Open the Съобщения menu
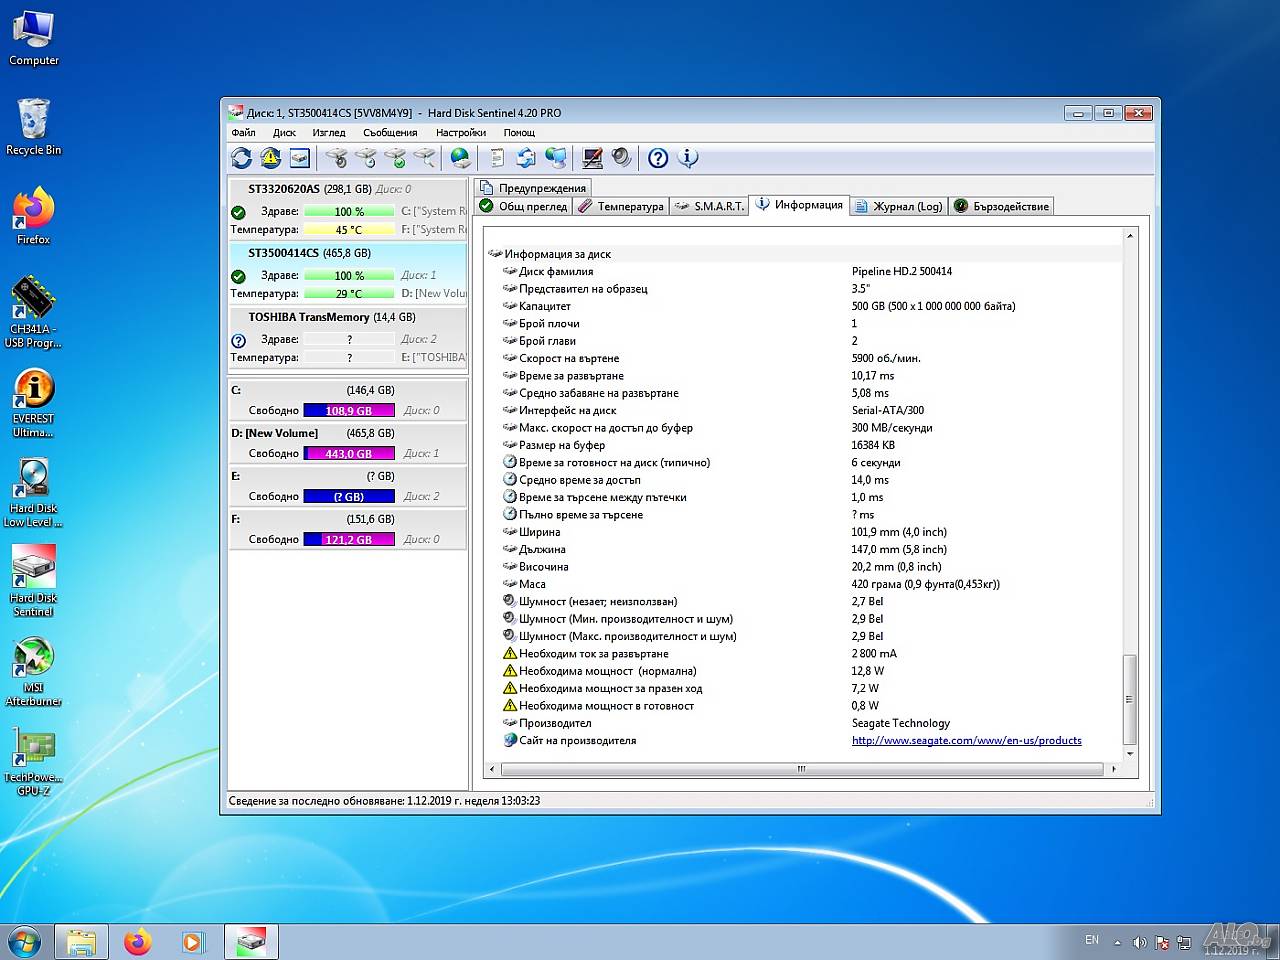This screenshot has width=1280, height=960. tap(390, 132)
